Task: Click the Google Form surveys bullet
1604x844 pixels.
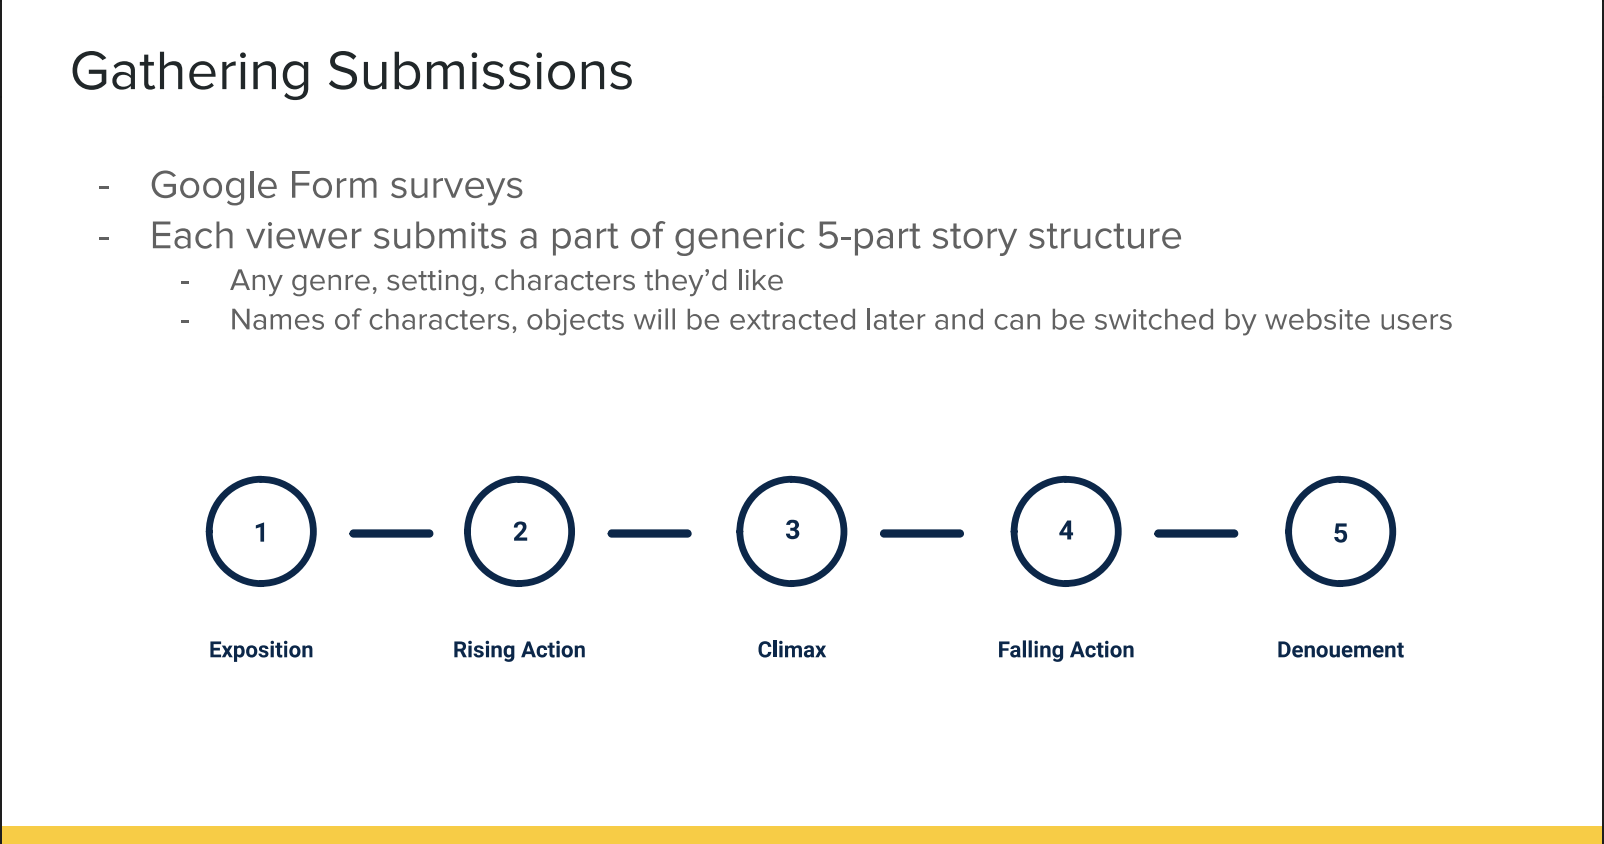Action: tap(337, 186)
